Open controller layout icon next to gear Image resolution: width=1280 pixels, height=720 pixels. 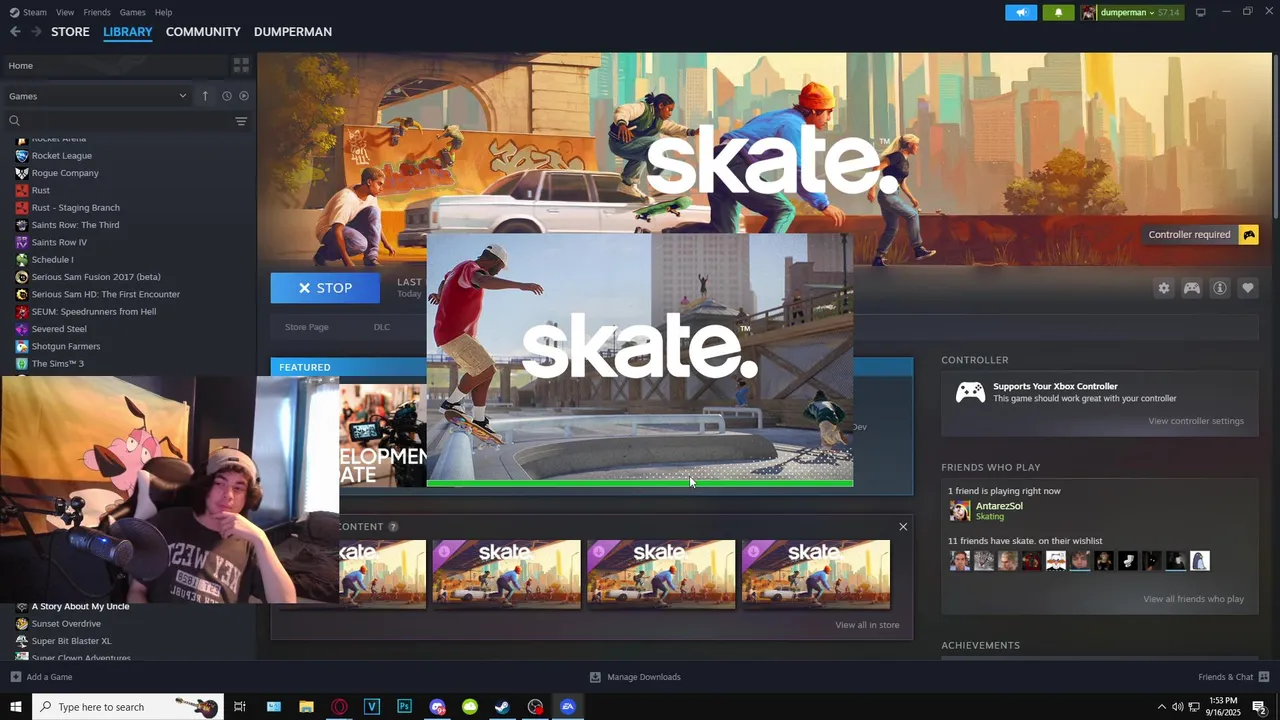point(1192,288)
